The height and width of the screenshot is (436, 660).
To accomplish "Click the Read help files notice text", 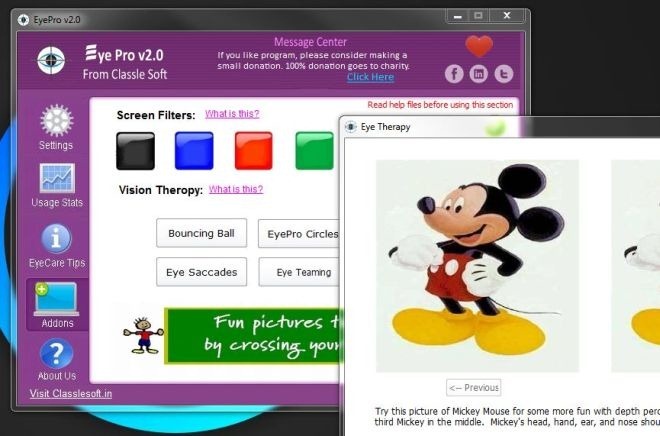I will [440, 105].
